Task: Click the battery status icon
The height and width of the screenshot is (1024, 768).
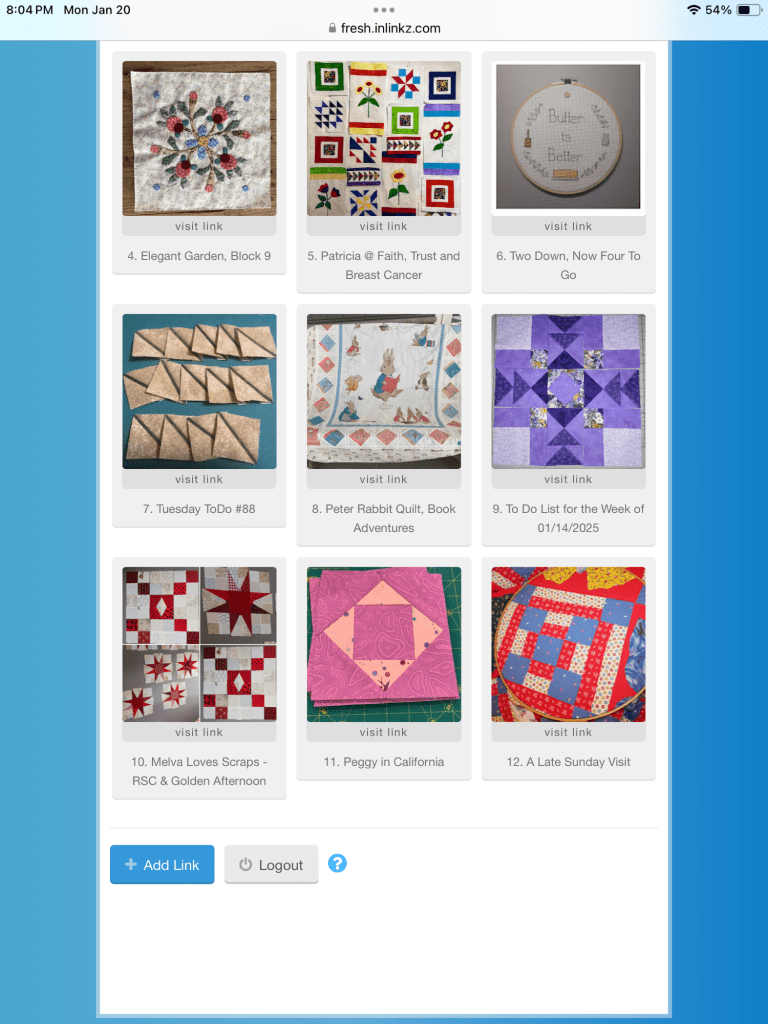Action: pyautogui.click(x=749, y=10)
